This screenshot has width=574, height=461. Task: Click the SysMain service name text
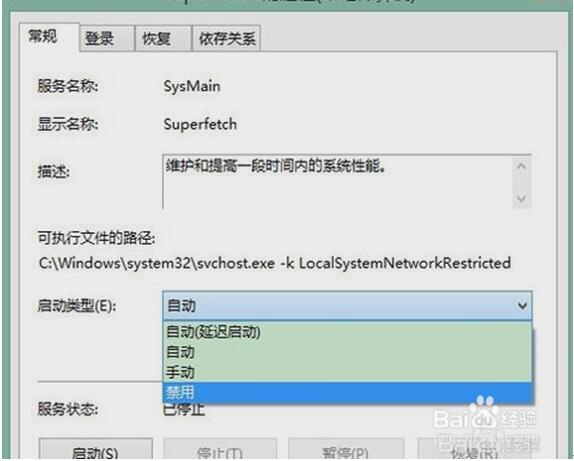coord(192,86)
